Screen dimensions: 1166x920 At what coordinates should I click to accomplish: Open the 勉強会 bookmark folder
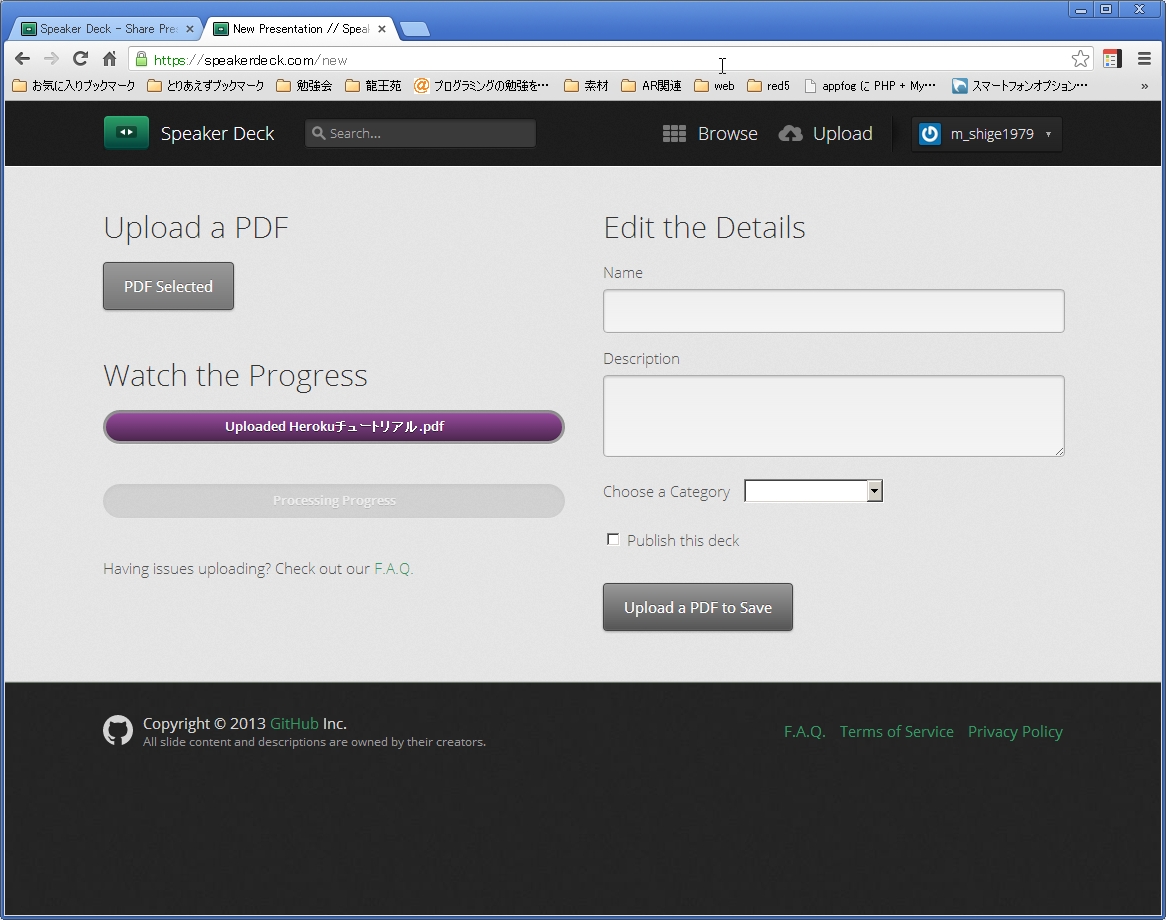(x=304, y=86)
